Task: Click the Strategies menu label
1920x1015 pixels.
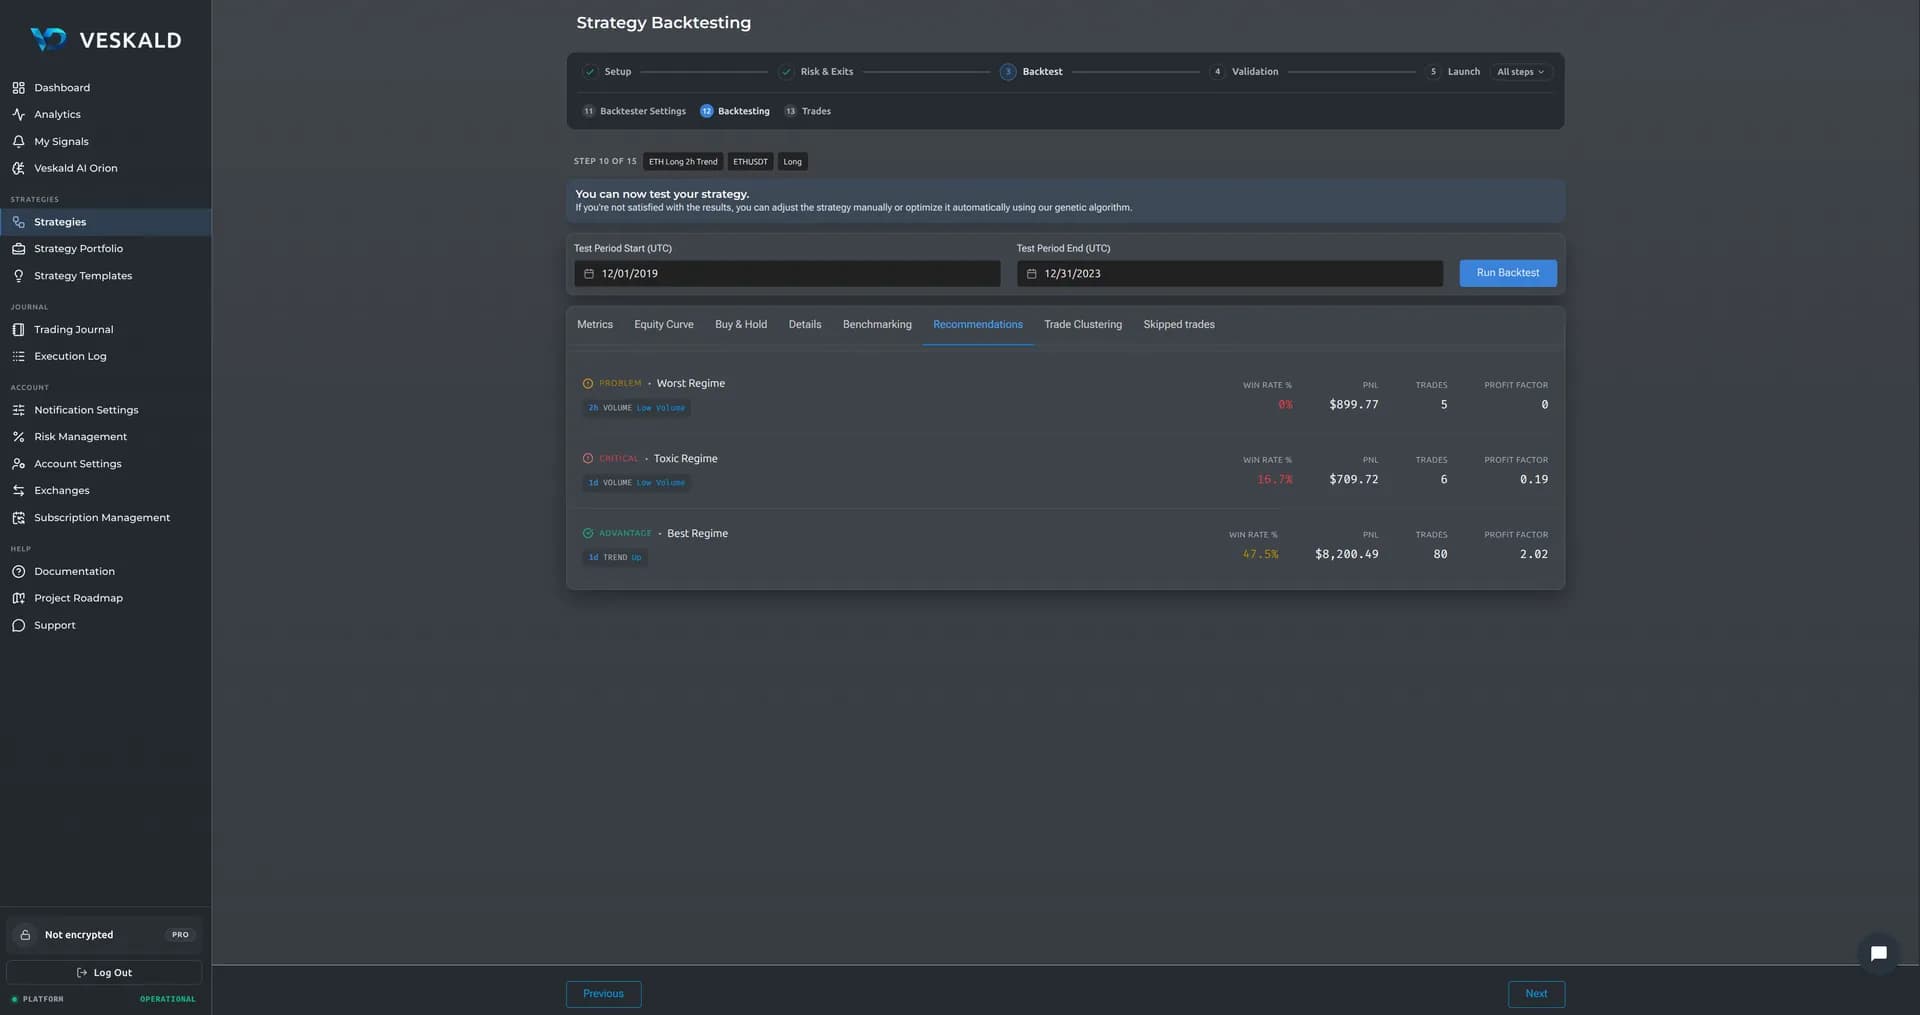Action: pyautogui.click(x=60, y=222)
